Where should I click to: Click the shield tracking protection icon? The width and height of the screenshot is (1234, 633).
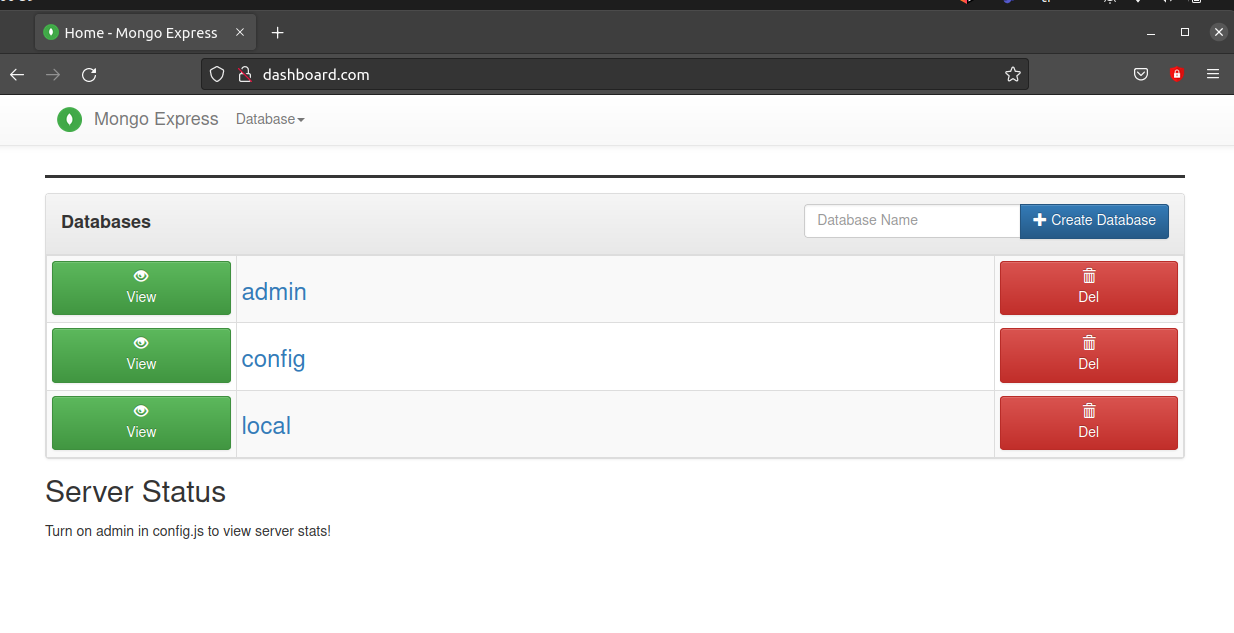click(x=217, y=74)
